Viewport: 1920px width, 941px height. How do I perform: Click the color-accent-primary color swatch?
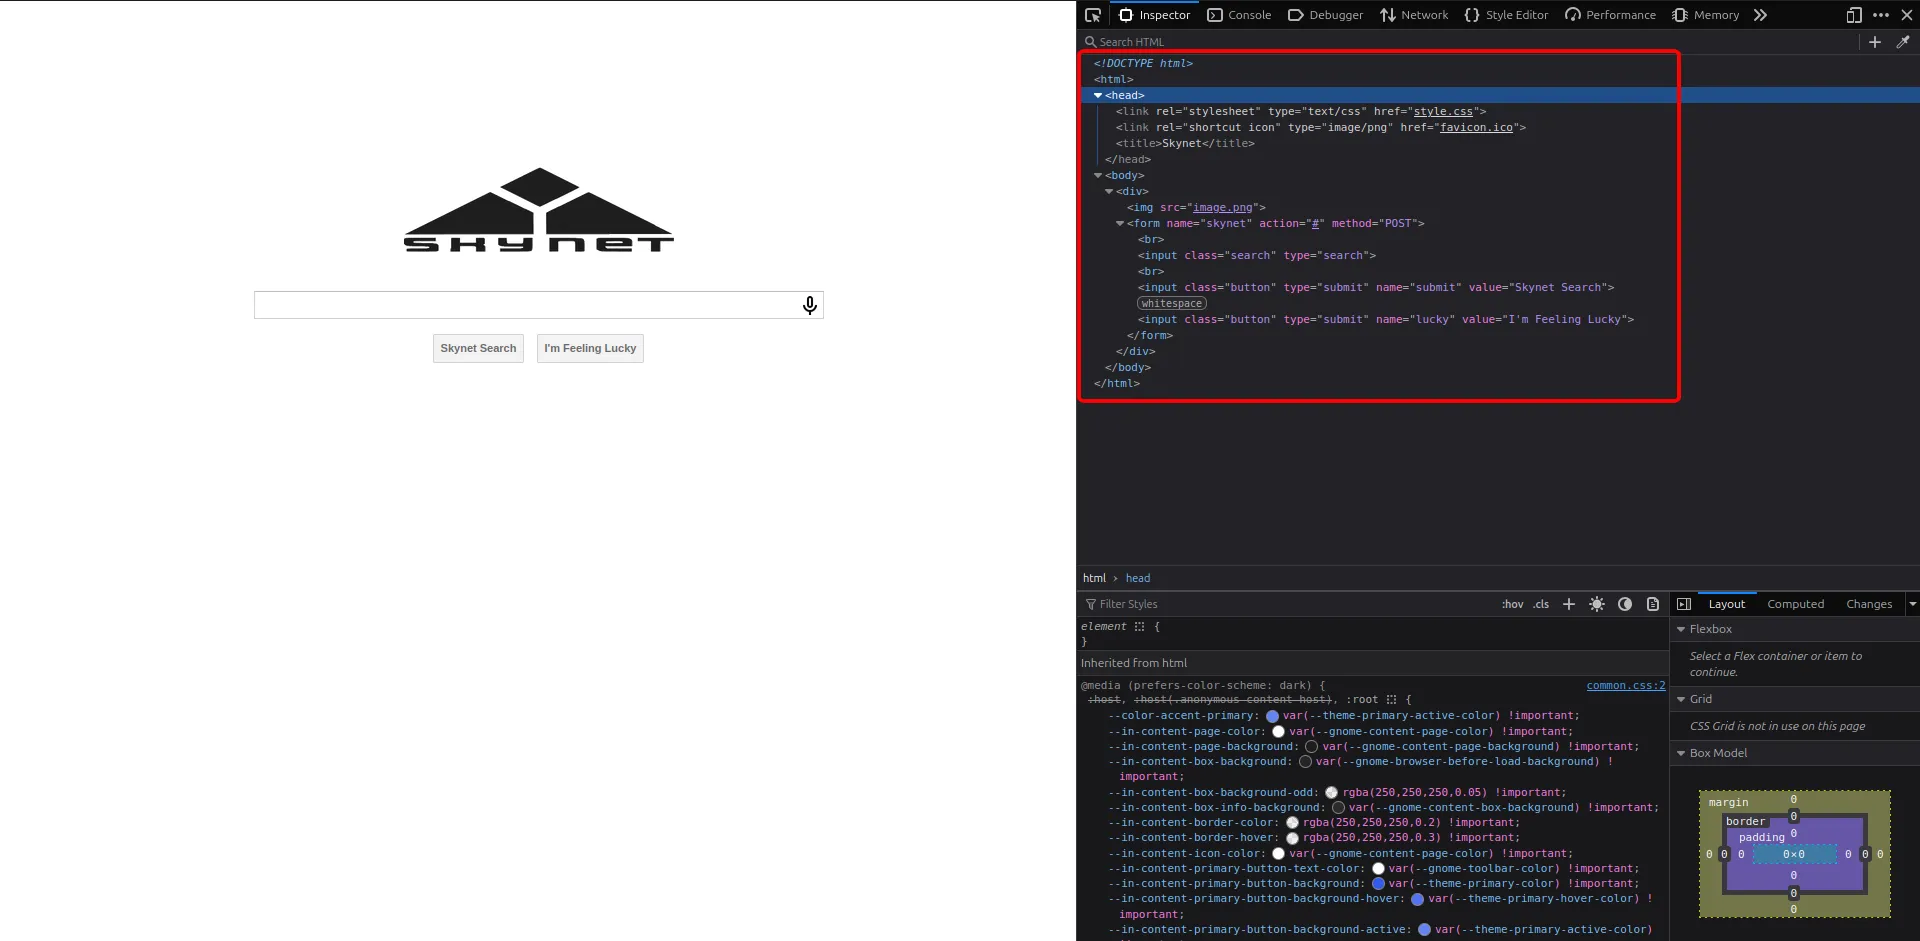point(1272,716)
